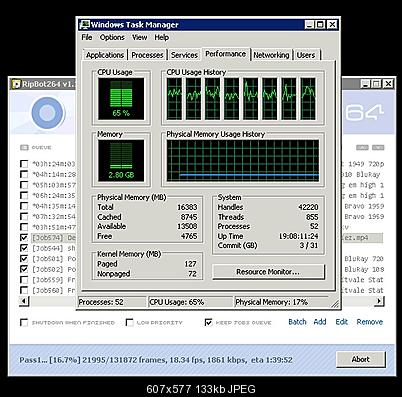
Task: Switch to the Services tab
Action: point(184,55)
